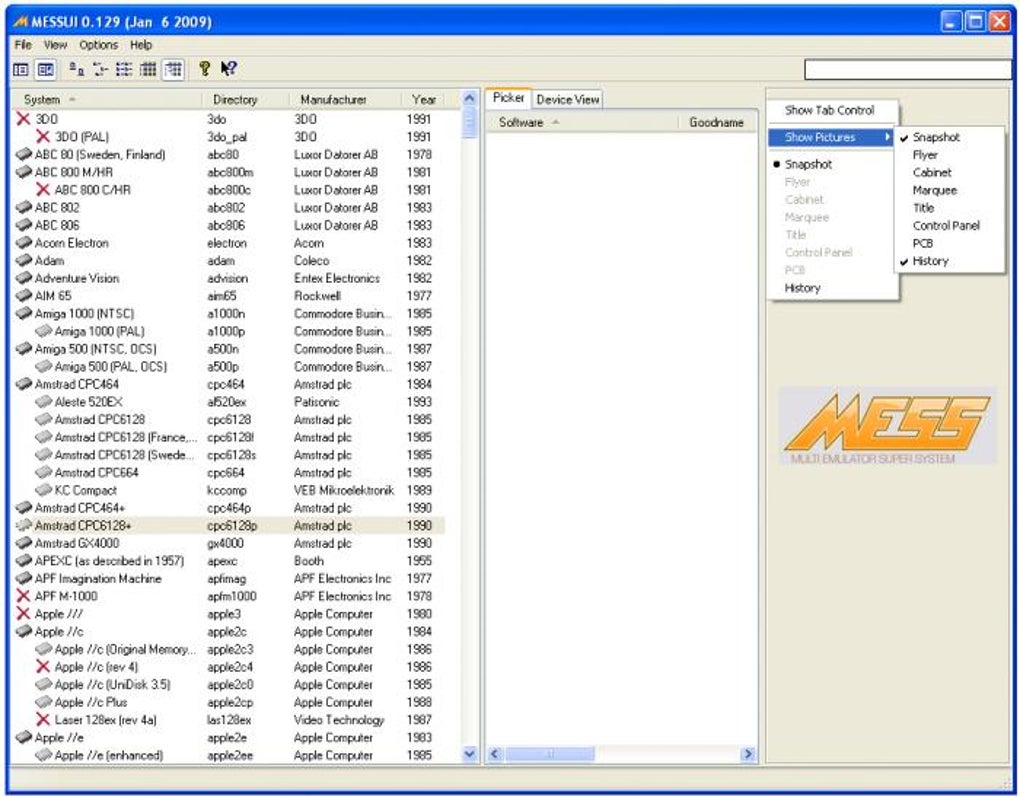
Task: Click the red X icon of Apple ///
Action: (23, 614)
